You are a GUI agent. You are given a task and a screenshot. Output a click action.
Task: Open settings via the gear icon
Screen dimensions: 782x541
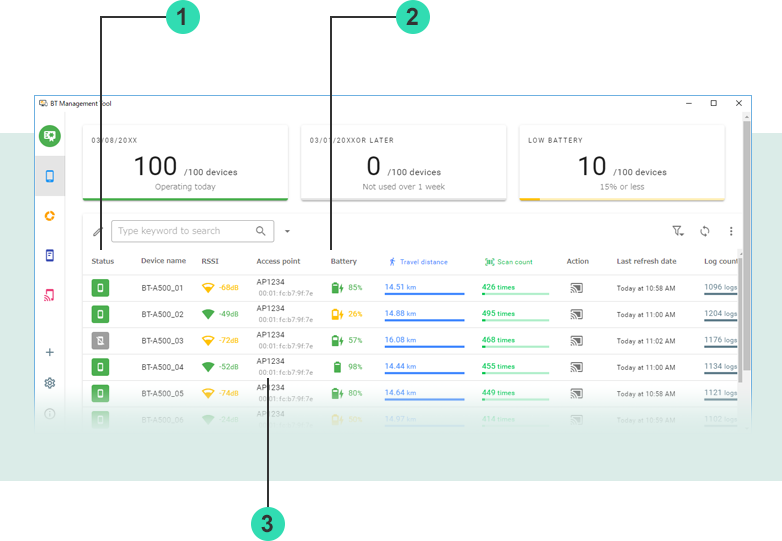50,383
